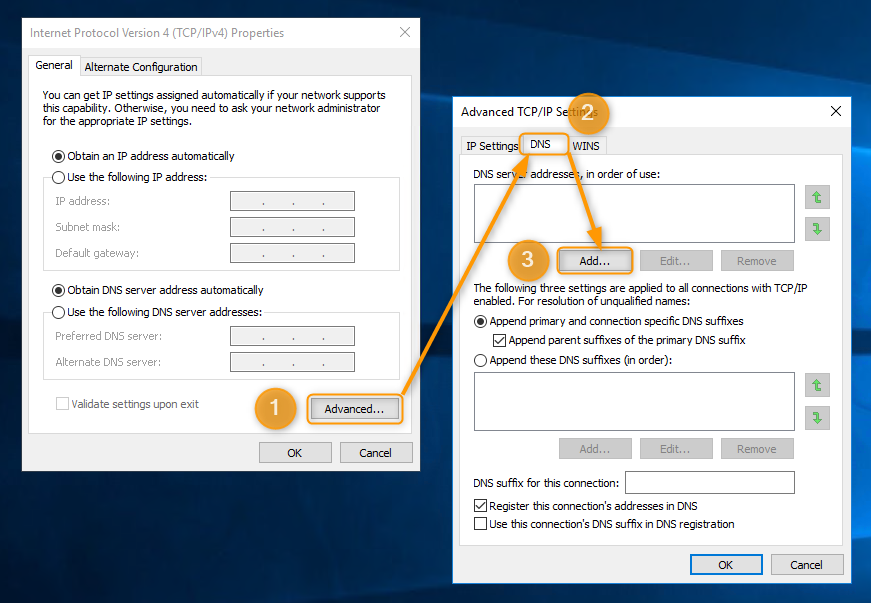Click the DNS suffix for this connection field

(x=710, y=482)
